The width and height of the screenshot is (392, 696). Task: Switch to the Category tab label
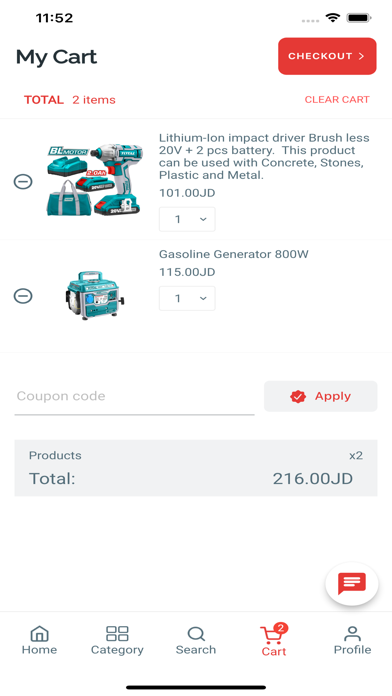(117, 650)
